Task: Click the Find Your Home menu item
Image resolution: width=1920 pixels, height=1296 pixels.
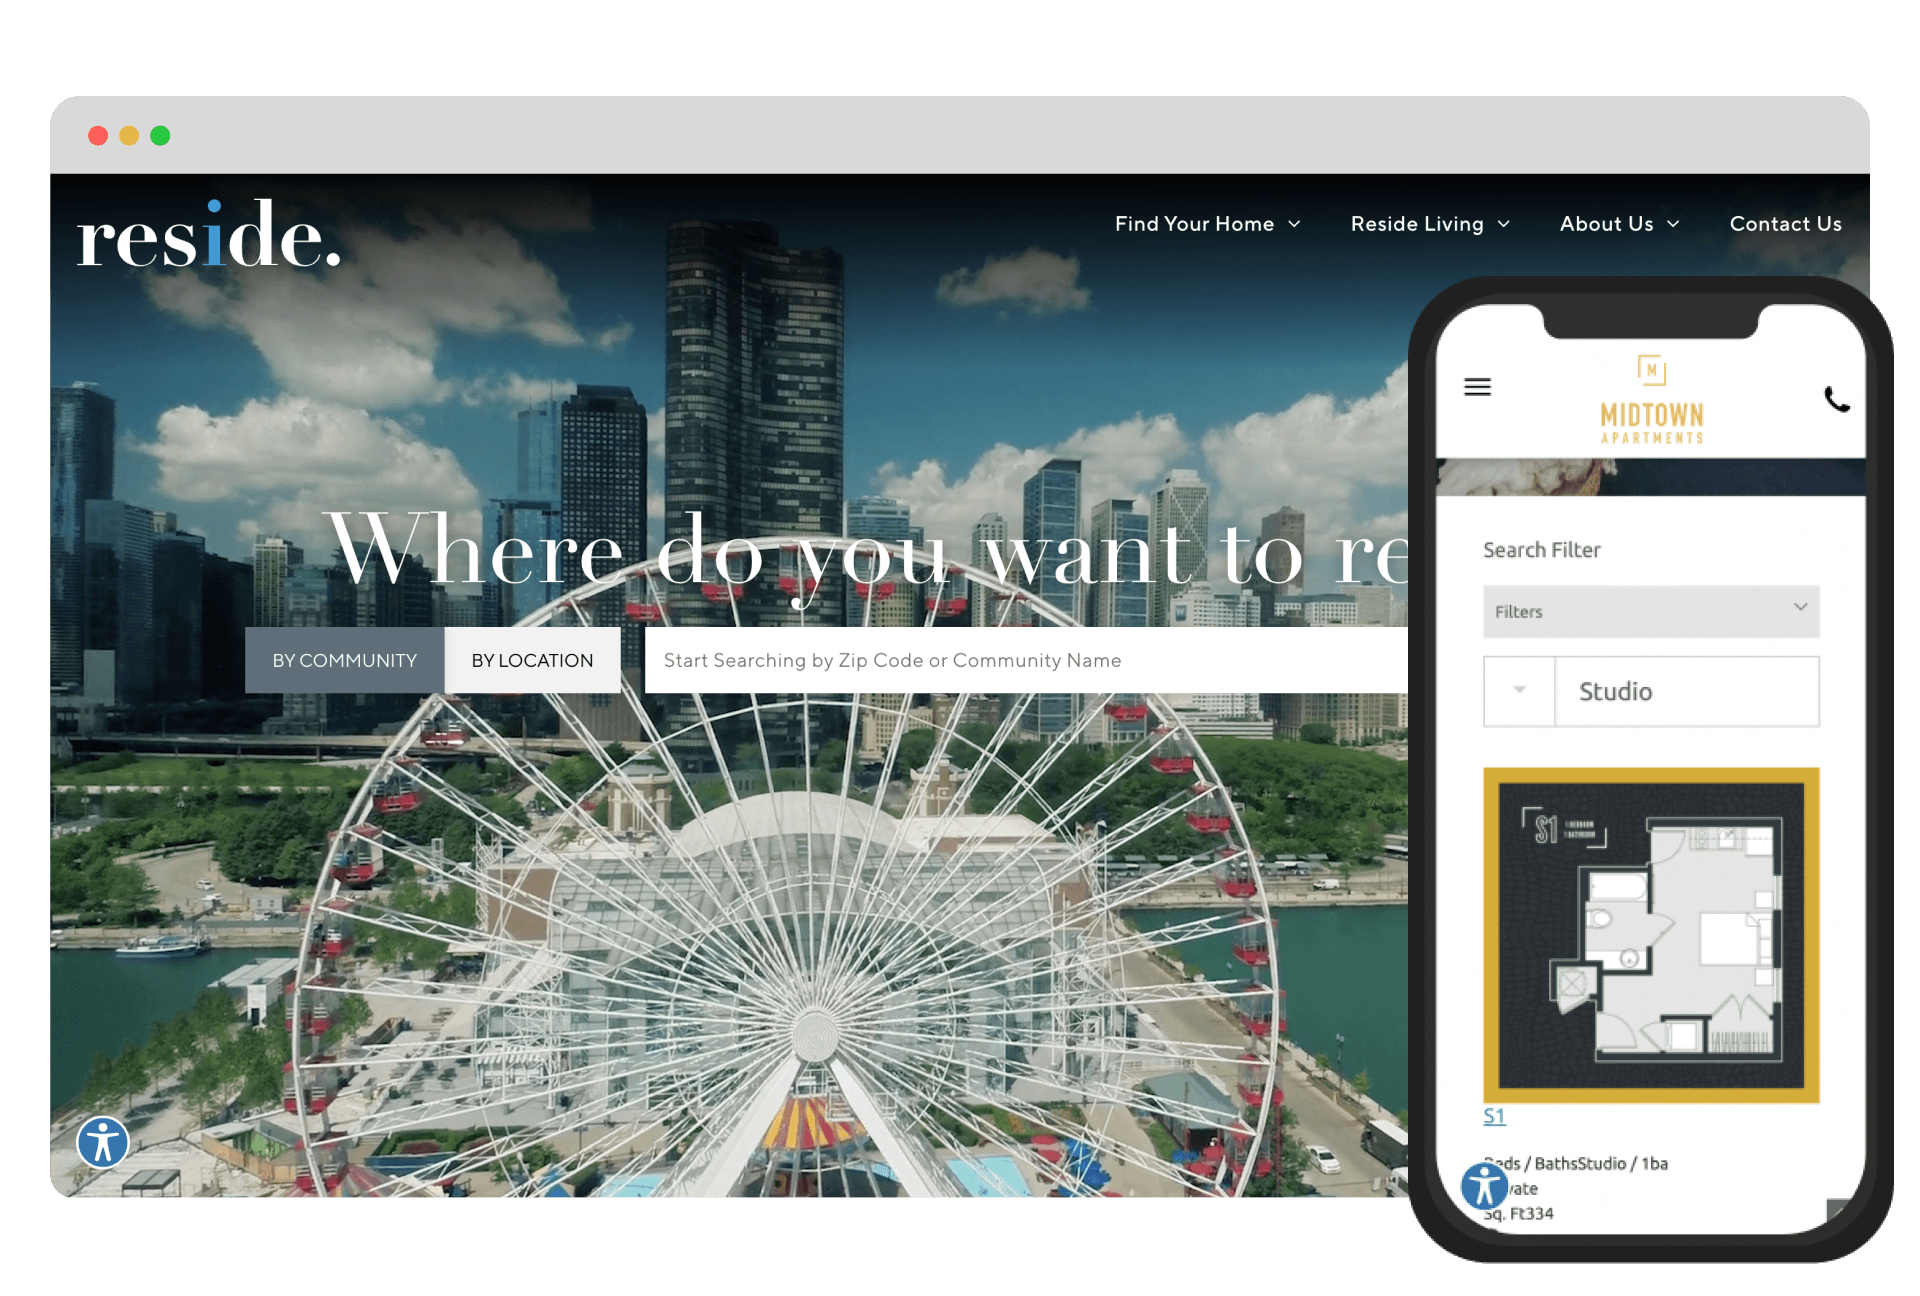Action: click(x=1194, y=223)
